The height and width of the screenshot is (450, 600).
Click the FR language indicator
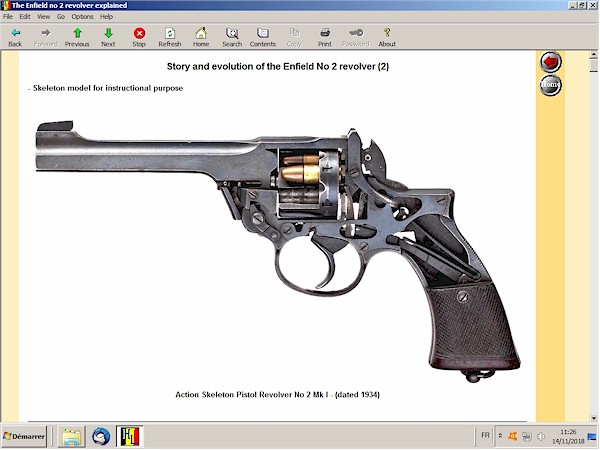point(485,435)
